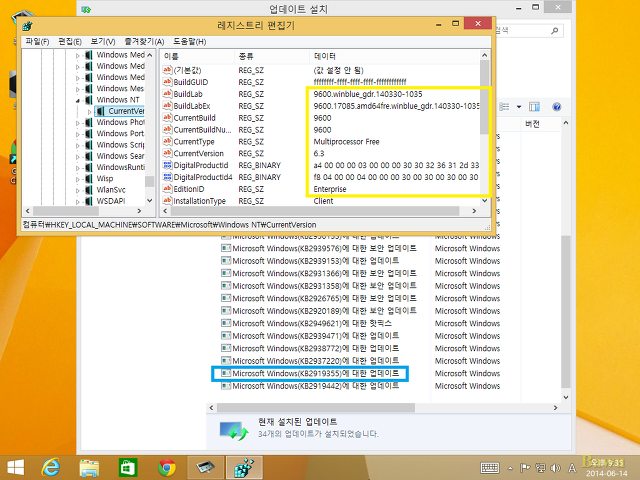640x480 pixels.
Task: Open the 파일(F) menu in Registry Editor
Action: point(37,42)
